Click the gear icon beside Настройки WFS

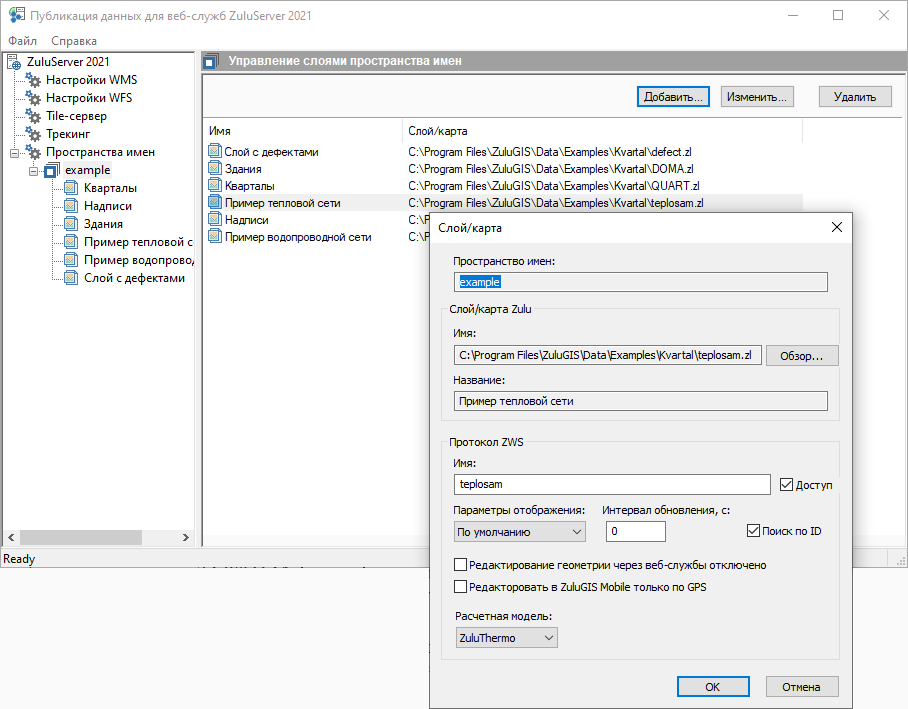click(x=33, y=98)
